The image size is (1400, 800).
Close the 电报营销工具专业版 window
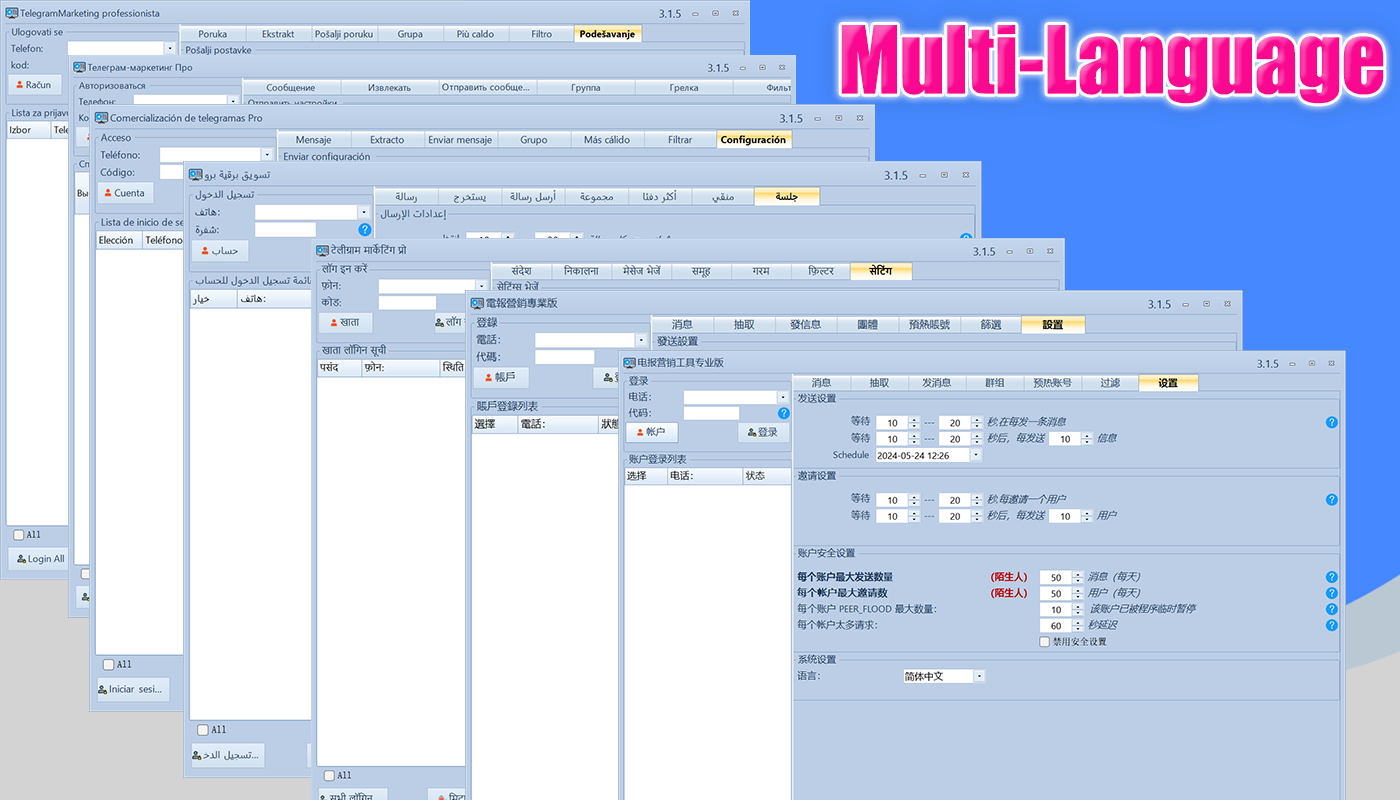[x=1332, y=363]
